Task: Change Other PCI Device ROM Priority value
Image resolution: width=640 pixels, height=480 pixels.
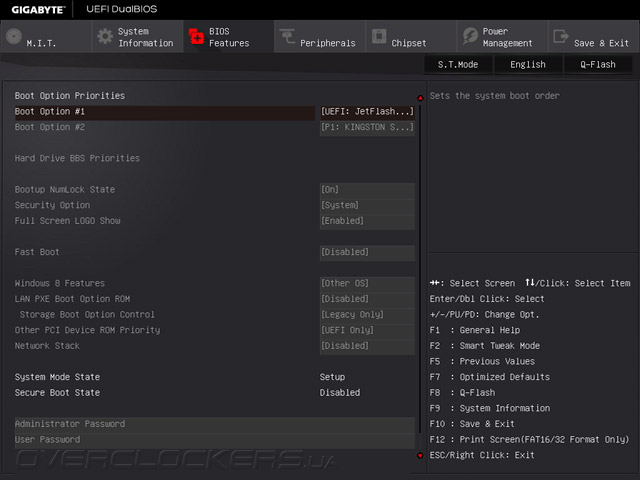Action: tap(367, 330)
